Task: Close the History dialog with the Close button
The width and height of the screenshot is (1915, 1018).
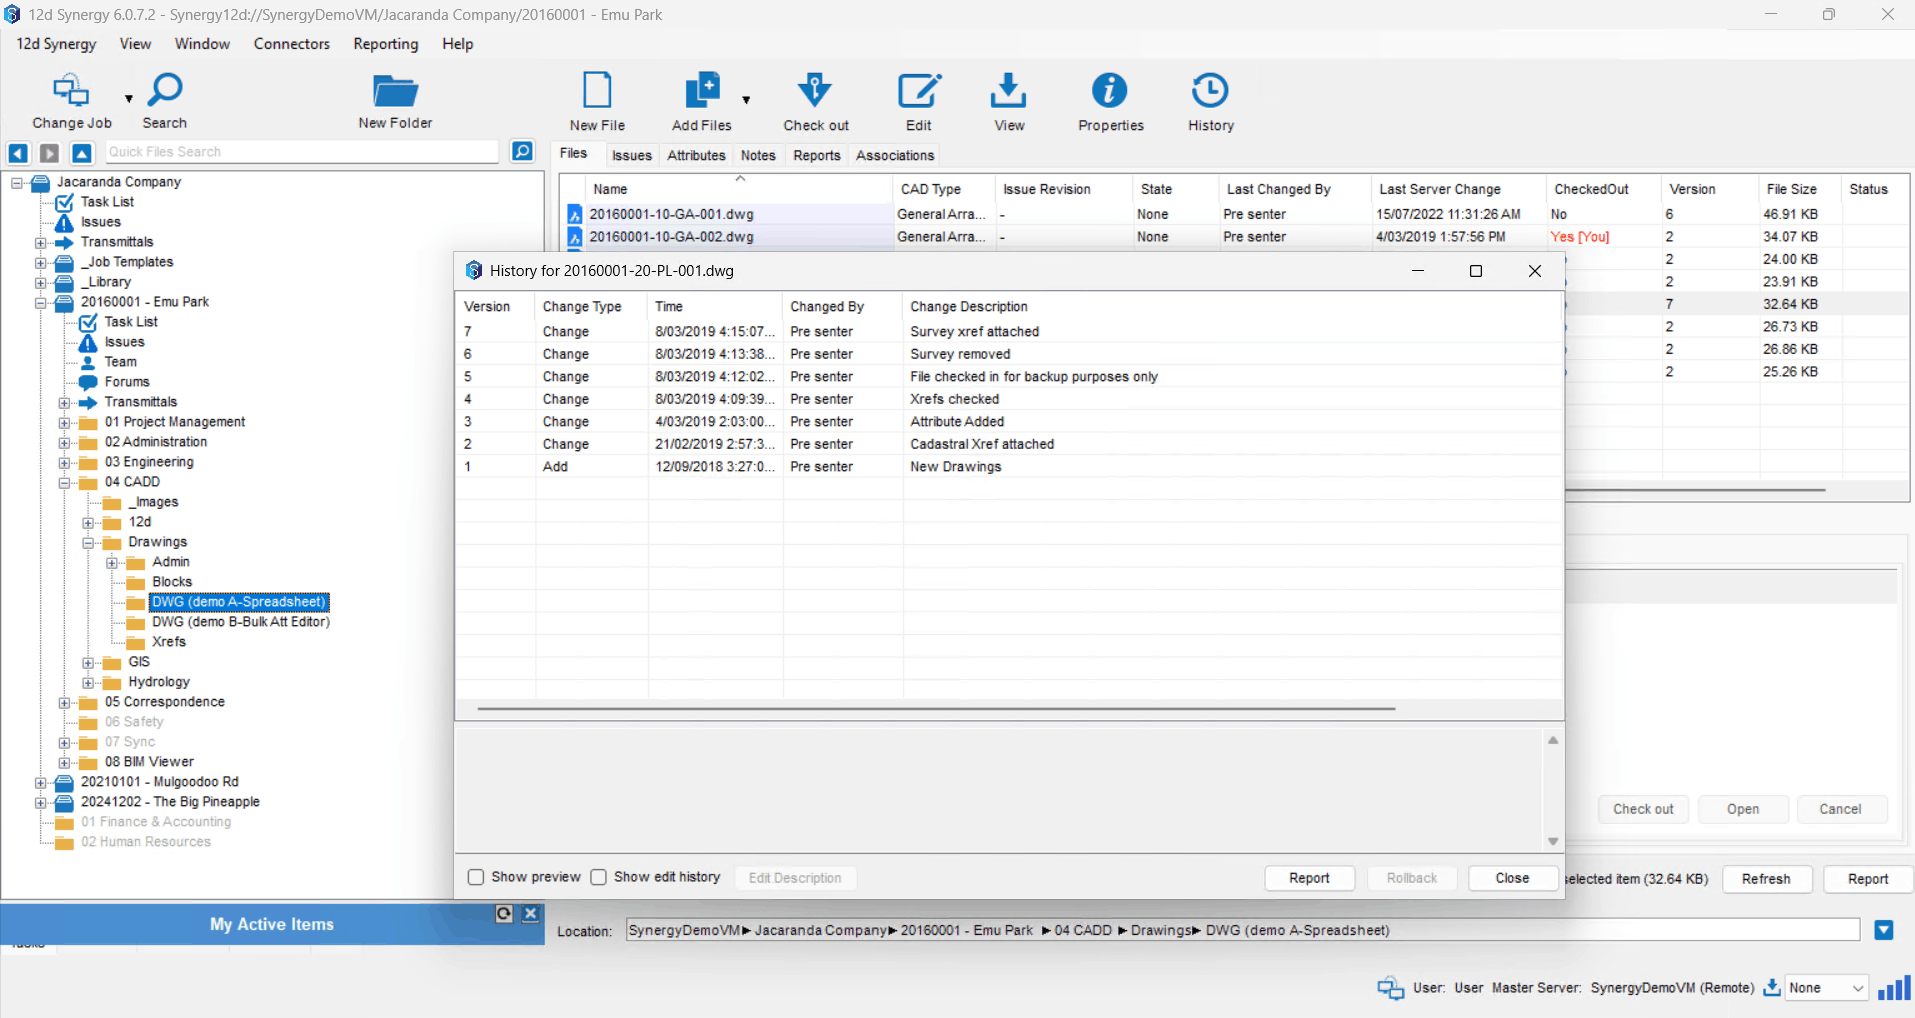Action: (x=1512, y=878)
